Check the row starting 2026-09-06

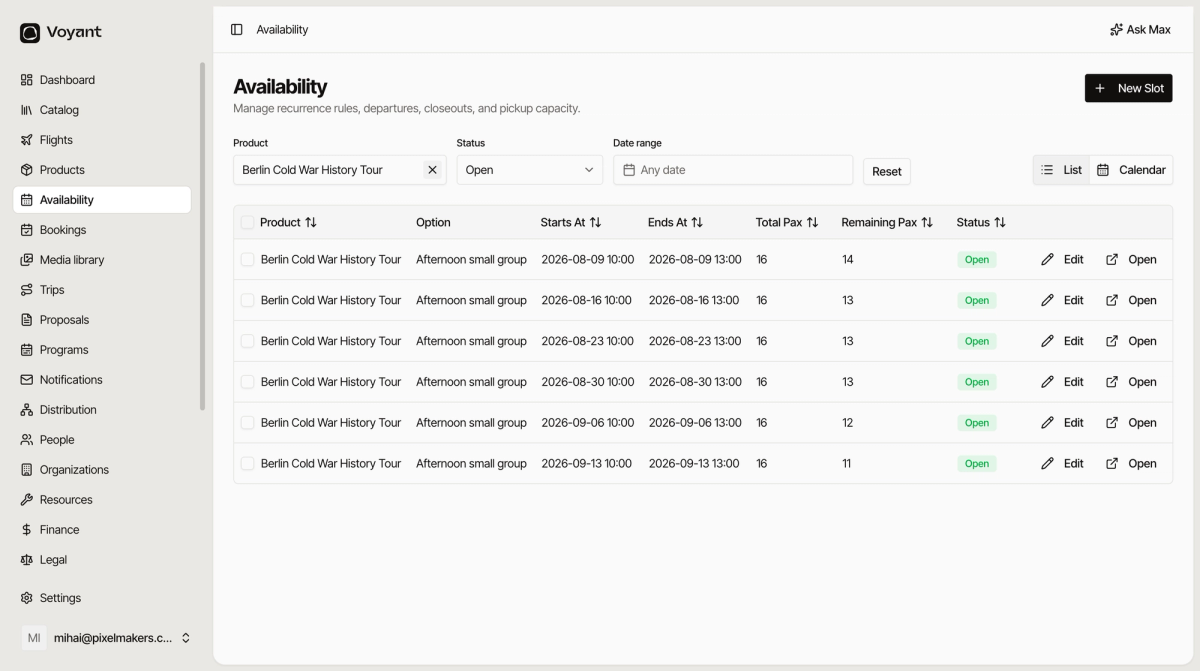(247, 423)
